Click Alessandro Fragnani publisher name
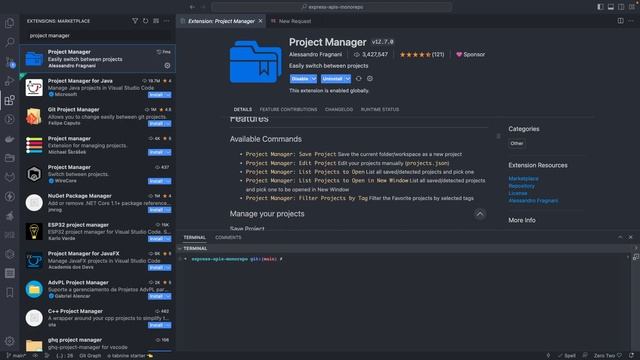This screenshot has width=640, height=360. (316, 54)
